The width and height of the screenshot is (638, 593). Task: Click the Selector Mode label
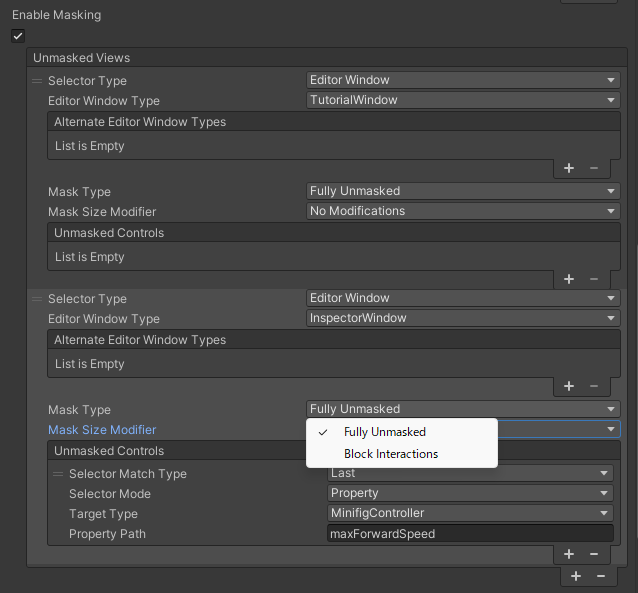(x=110, y=494)
